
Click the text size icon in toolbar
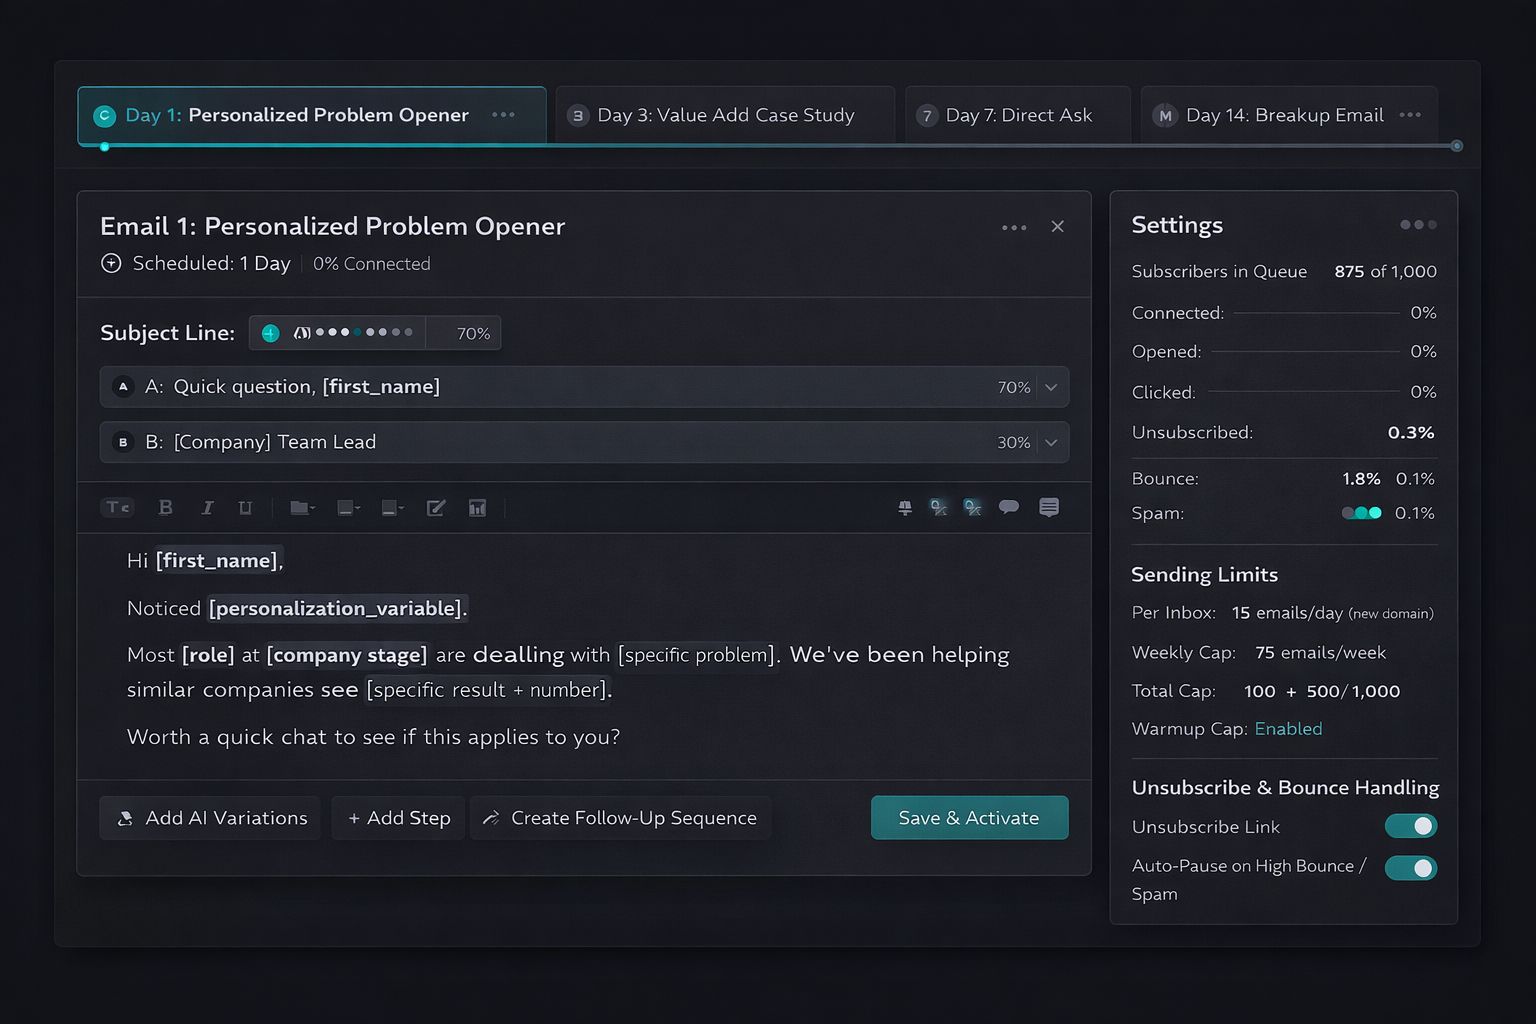tap(117, 508)
